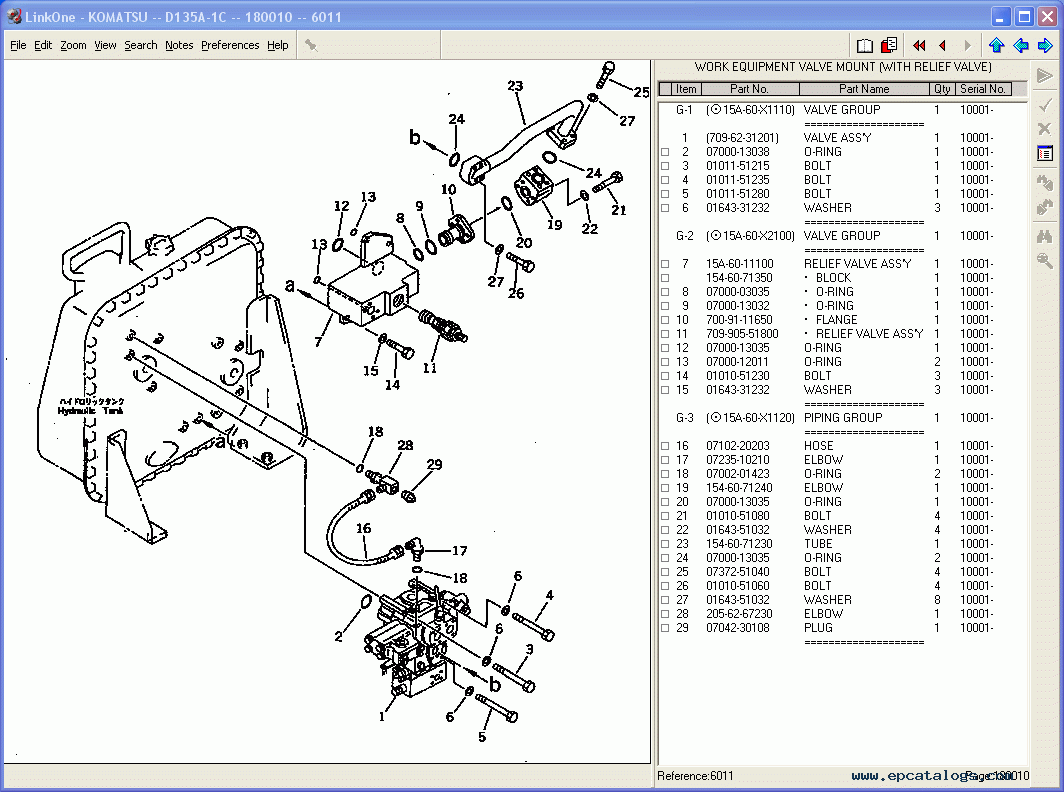The image size is (1064, 792).
Task: Tick checkbox for item 2 O-RING 07000-13038
Action: click(665, 152)
